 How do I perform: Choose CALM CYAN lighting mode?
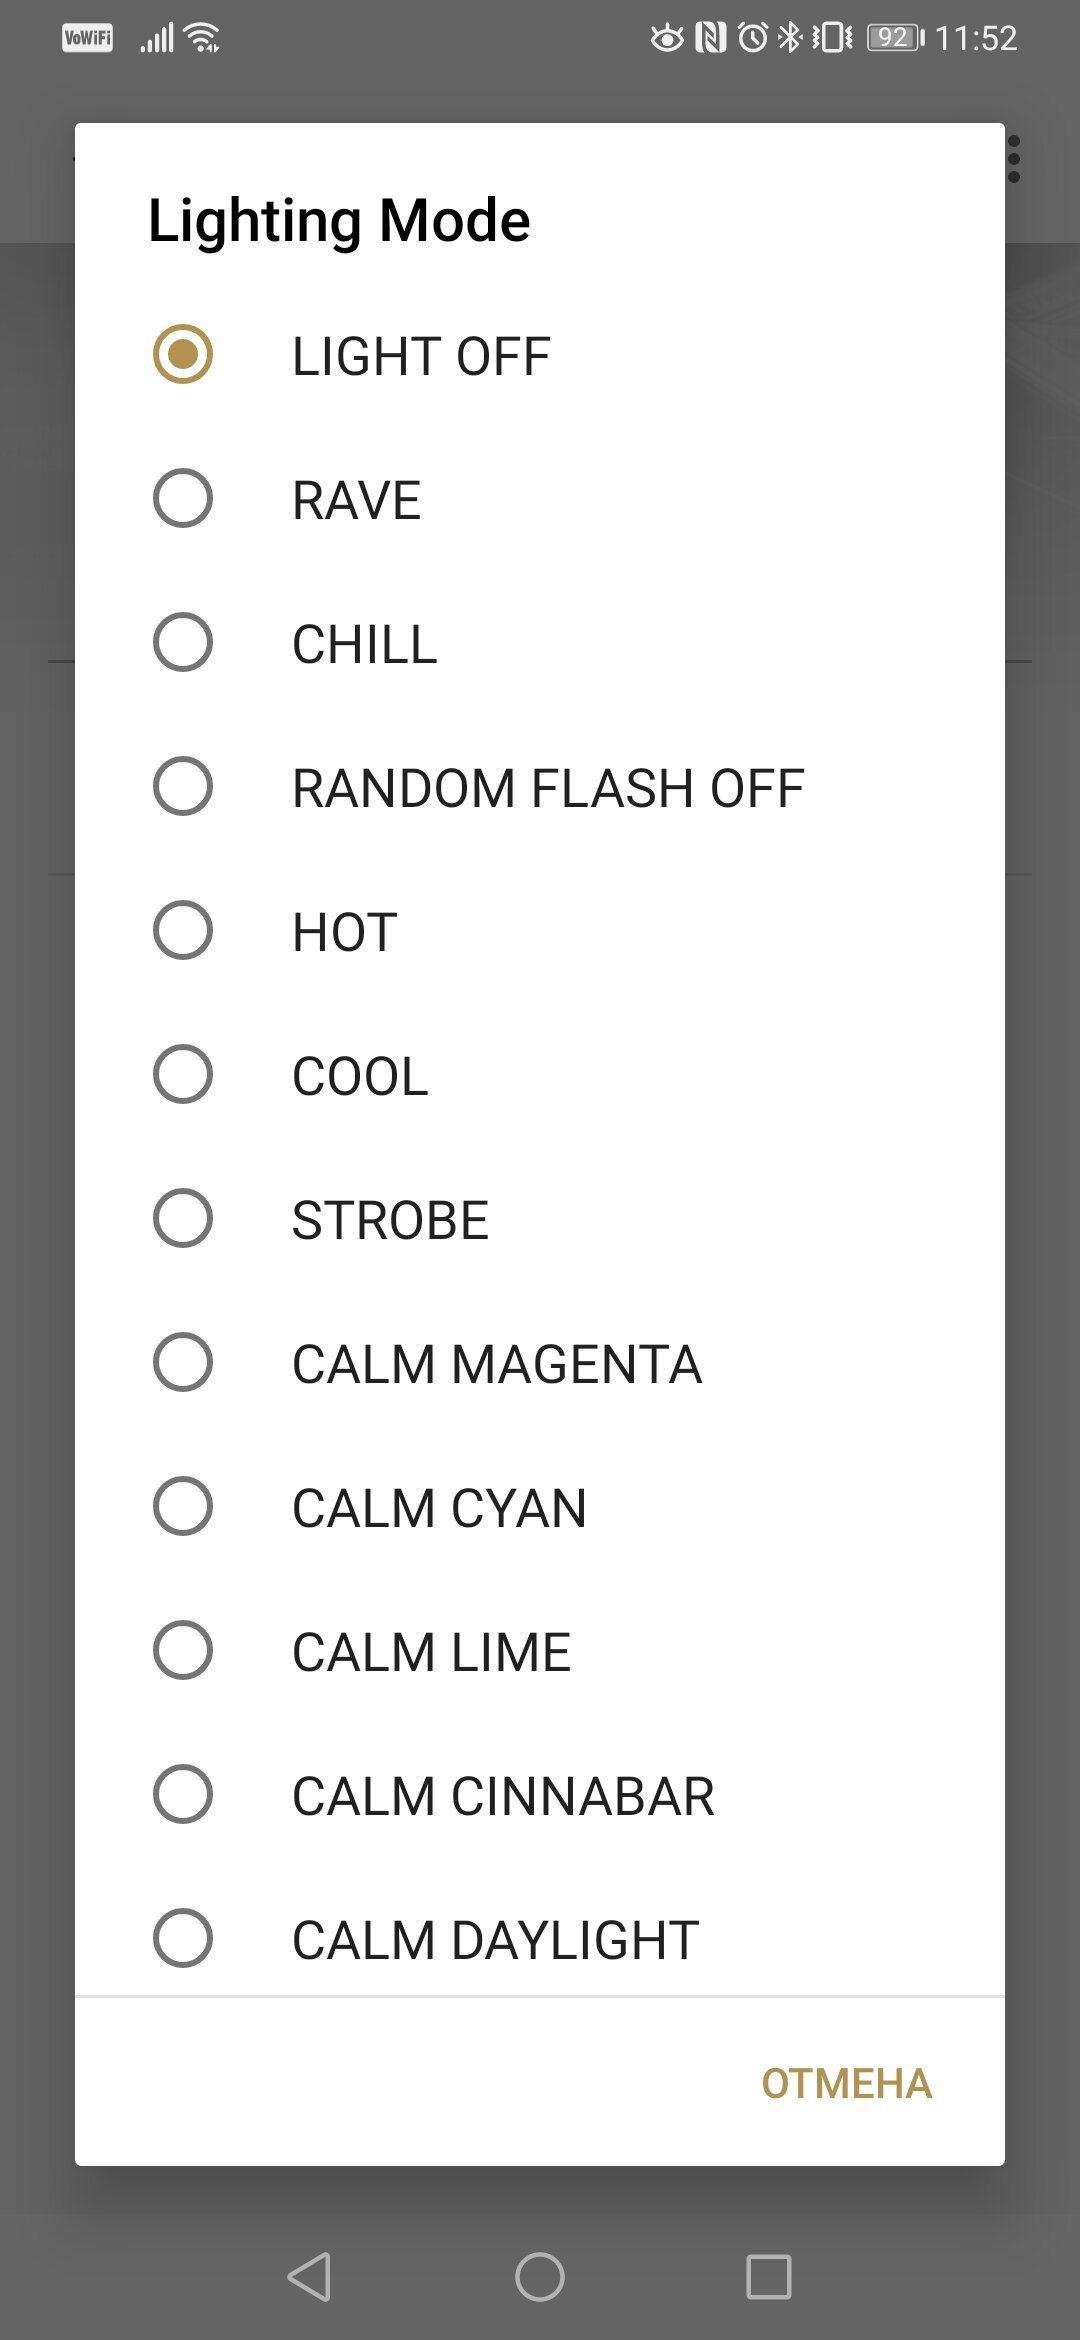click(540, 1507)
